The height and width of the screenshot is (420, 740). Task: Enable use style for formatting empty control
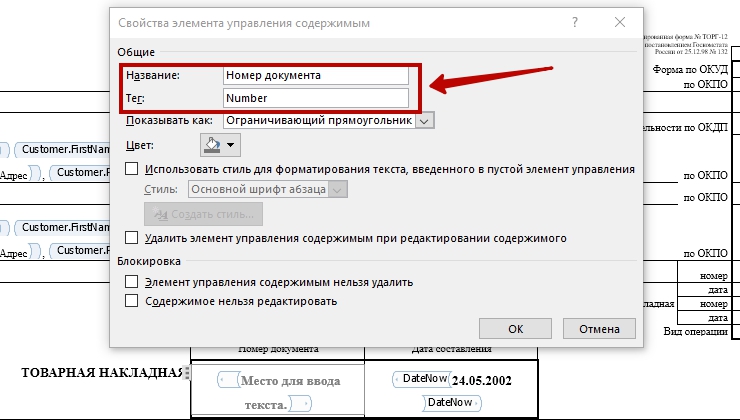pyautogui.click(x=132, y=169)
